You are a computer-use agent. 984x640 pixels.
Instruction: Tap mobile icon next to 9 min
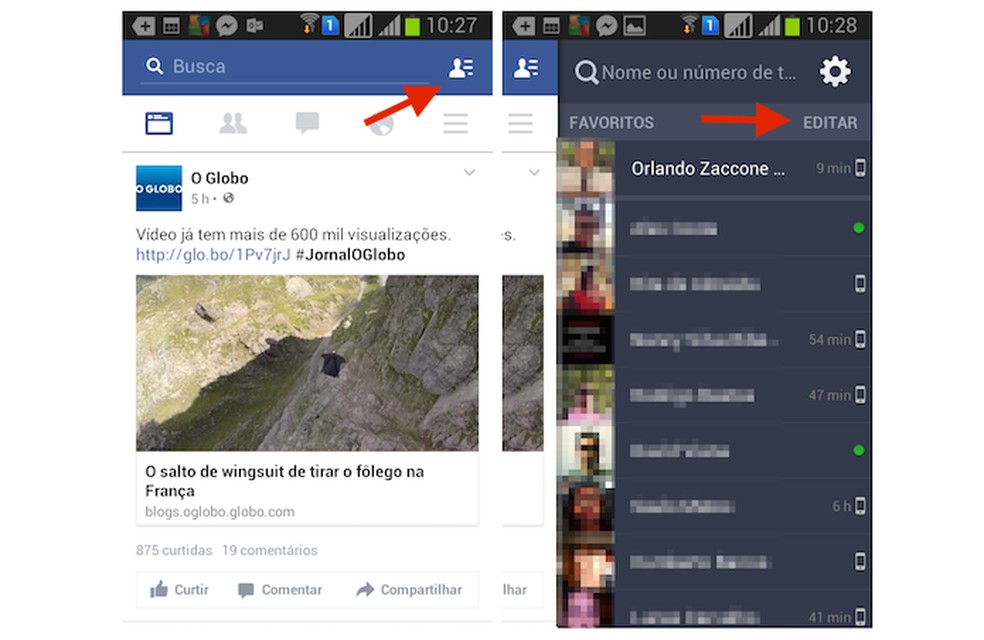(x=860, y=168)
